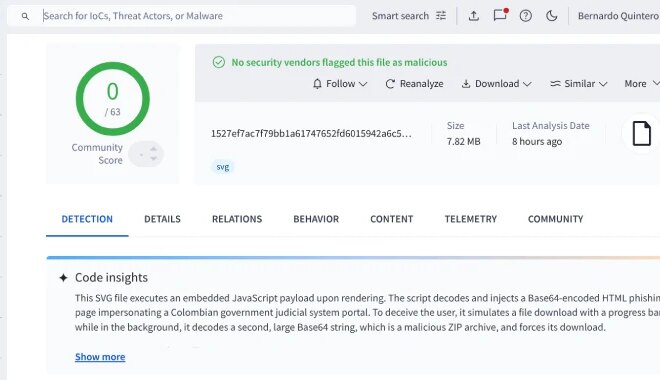This screenshot has width=660, height=380.
Task: Click the 7.82 MB size value
Action: 463,142
